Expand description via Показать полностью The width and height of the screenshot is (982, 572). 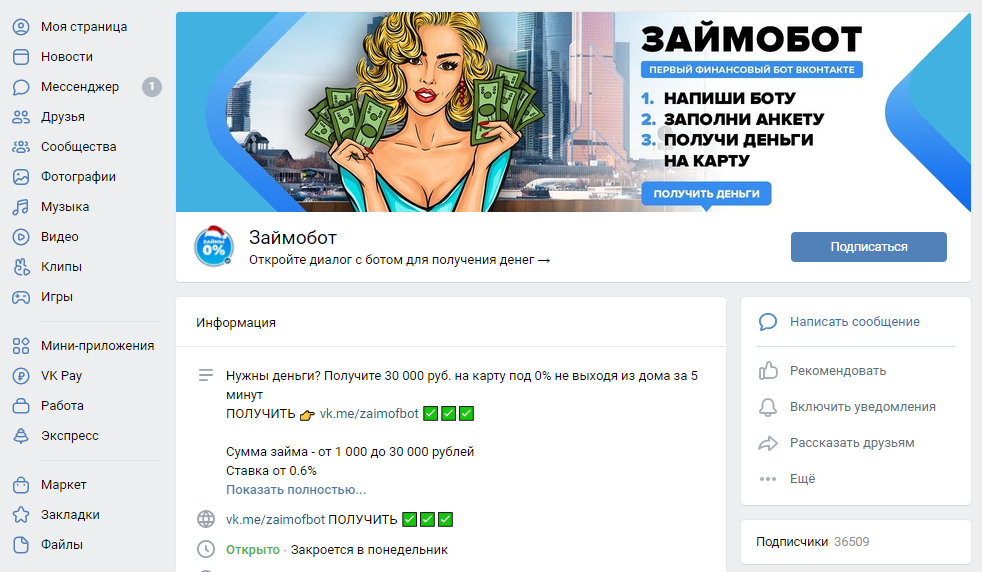tap(296, 490)
